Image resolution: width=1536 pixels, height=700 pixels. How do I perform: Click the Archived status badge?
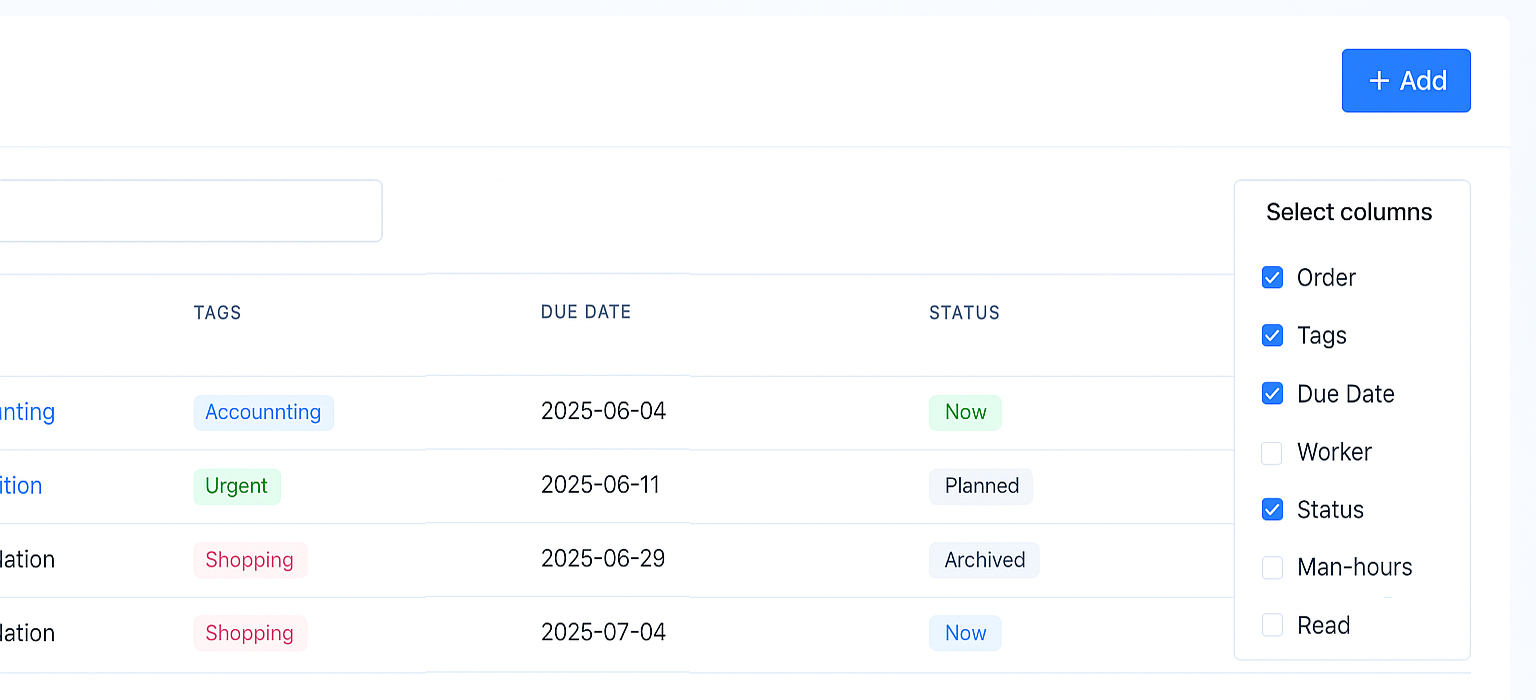pyautogui.click(x=984, y=560)
